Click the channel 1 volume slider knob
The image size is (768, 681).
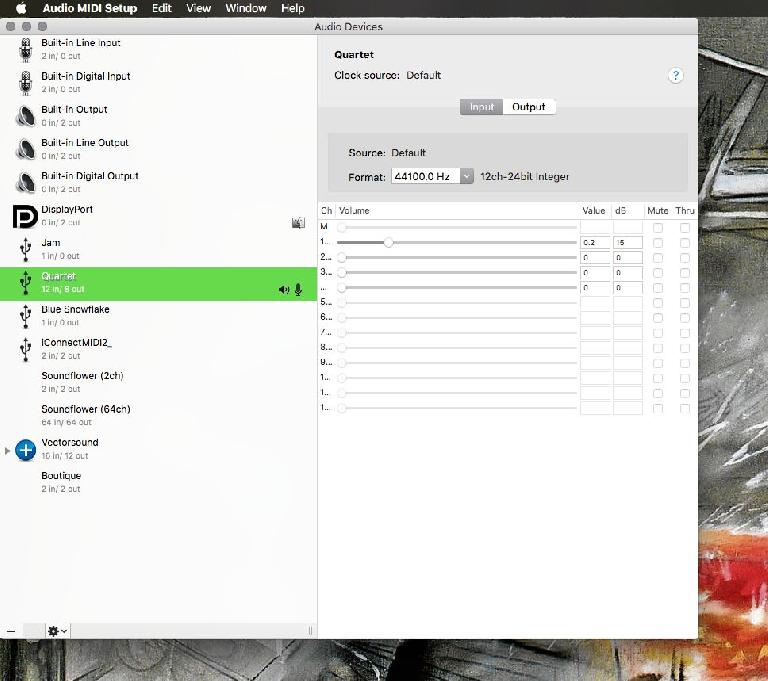click(x=388, y=243)
